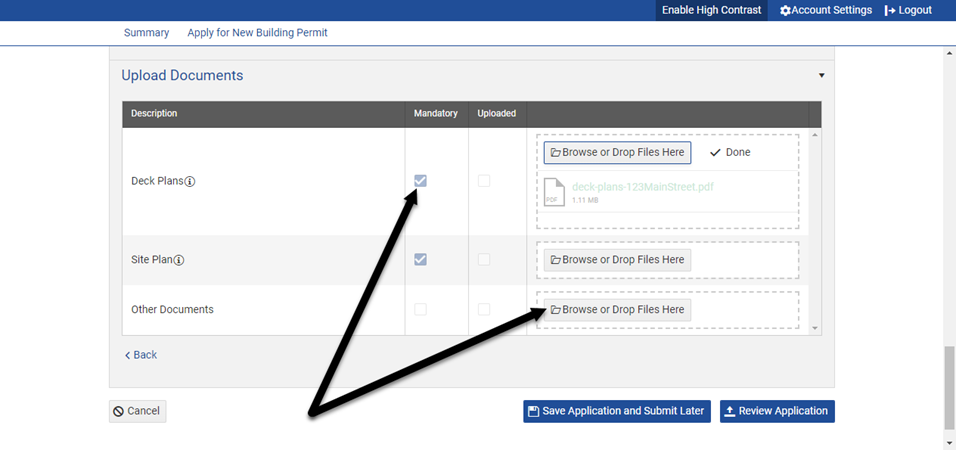Click Review Application button

pyautogui.click(x=777, y=411)
